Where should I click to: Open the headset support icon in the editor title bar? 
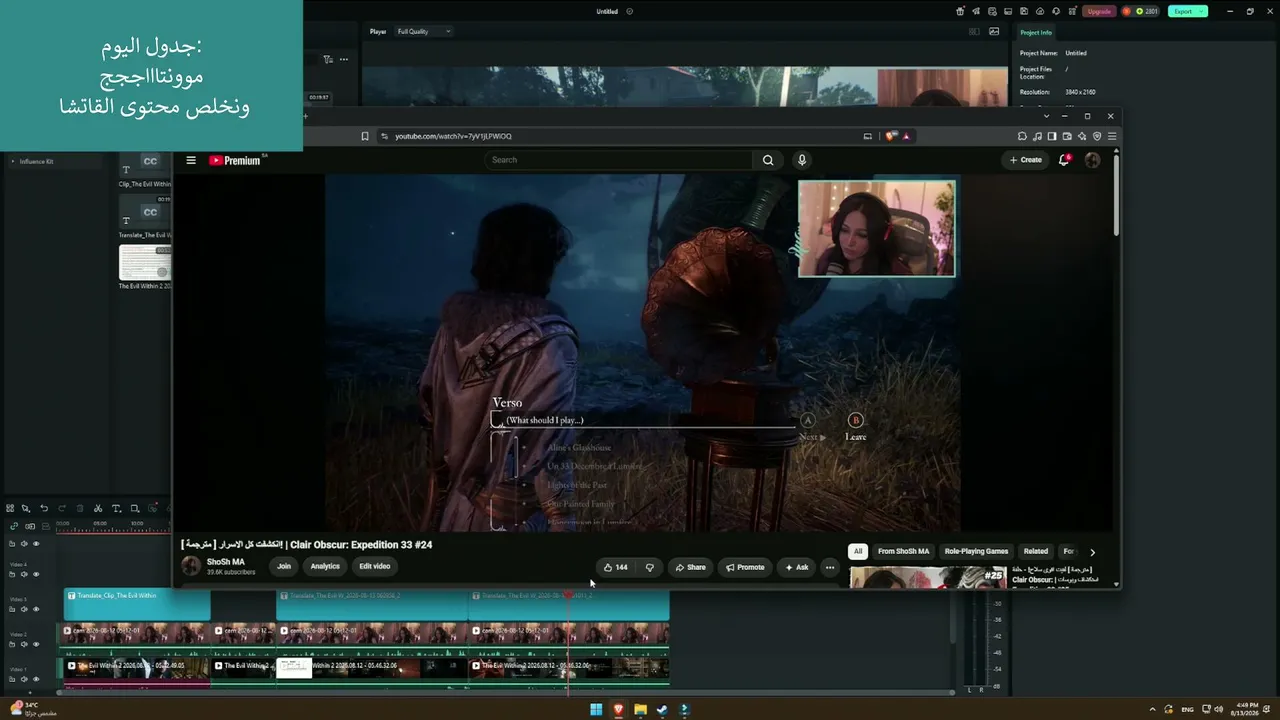(x=1057, y=11)
